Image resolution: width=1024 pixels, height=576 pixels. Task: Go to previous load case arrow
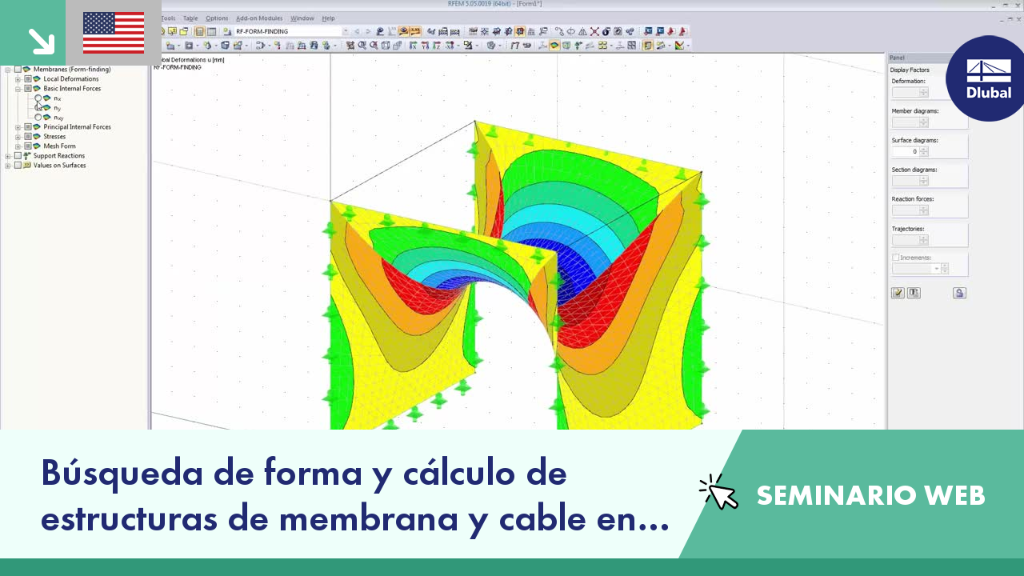357,31
